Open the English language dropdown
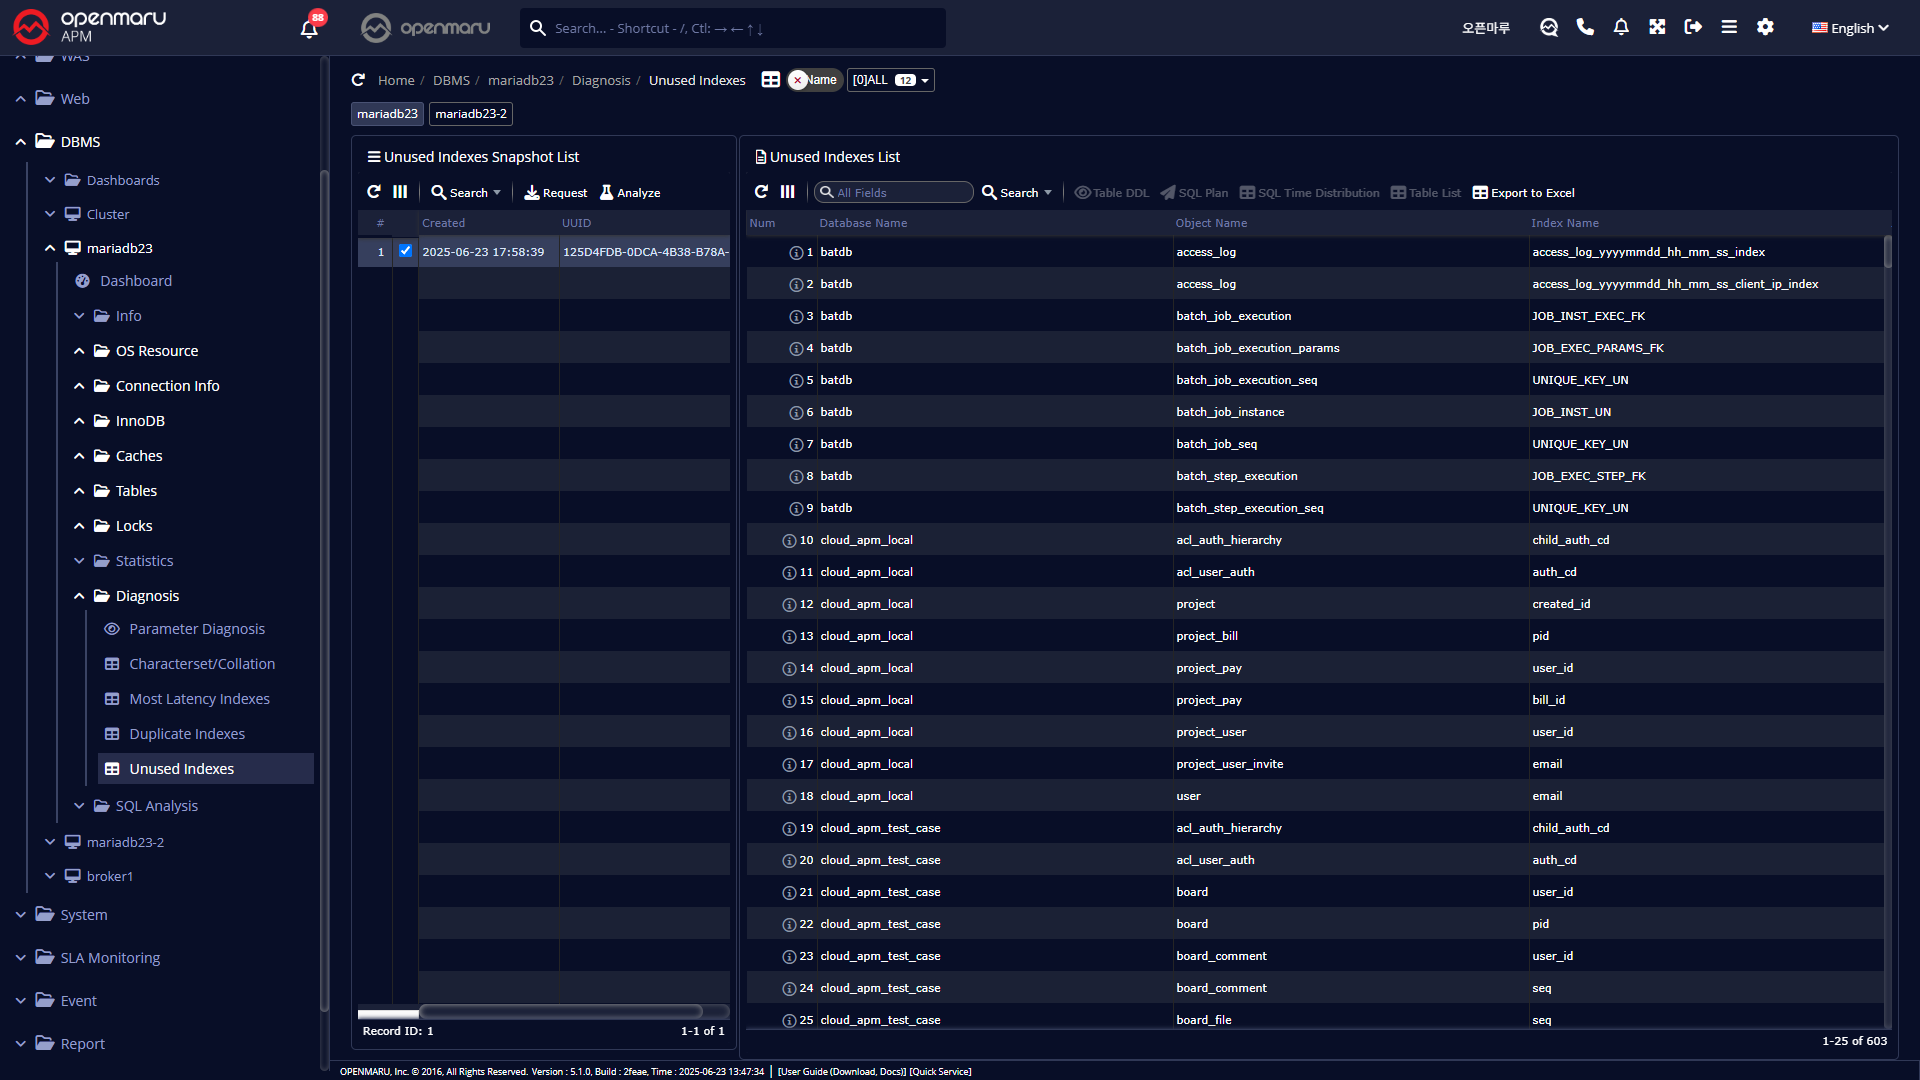Viewport: 1920px width, 1080px height. (x=1850, y=28)
